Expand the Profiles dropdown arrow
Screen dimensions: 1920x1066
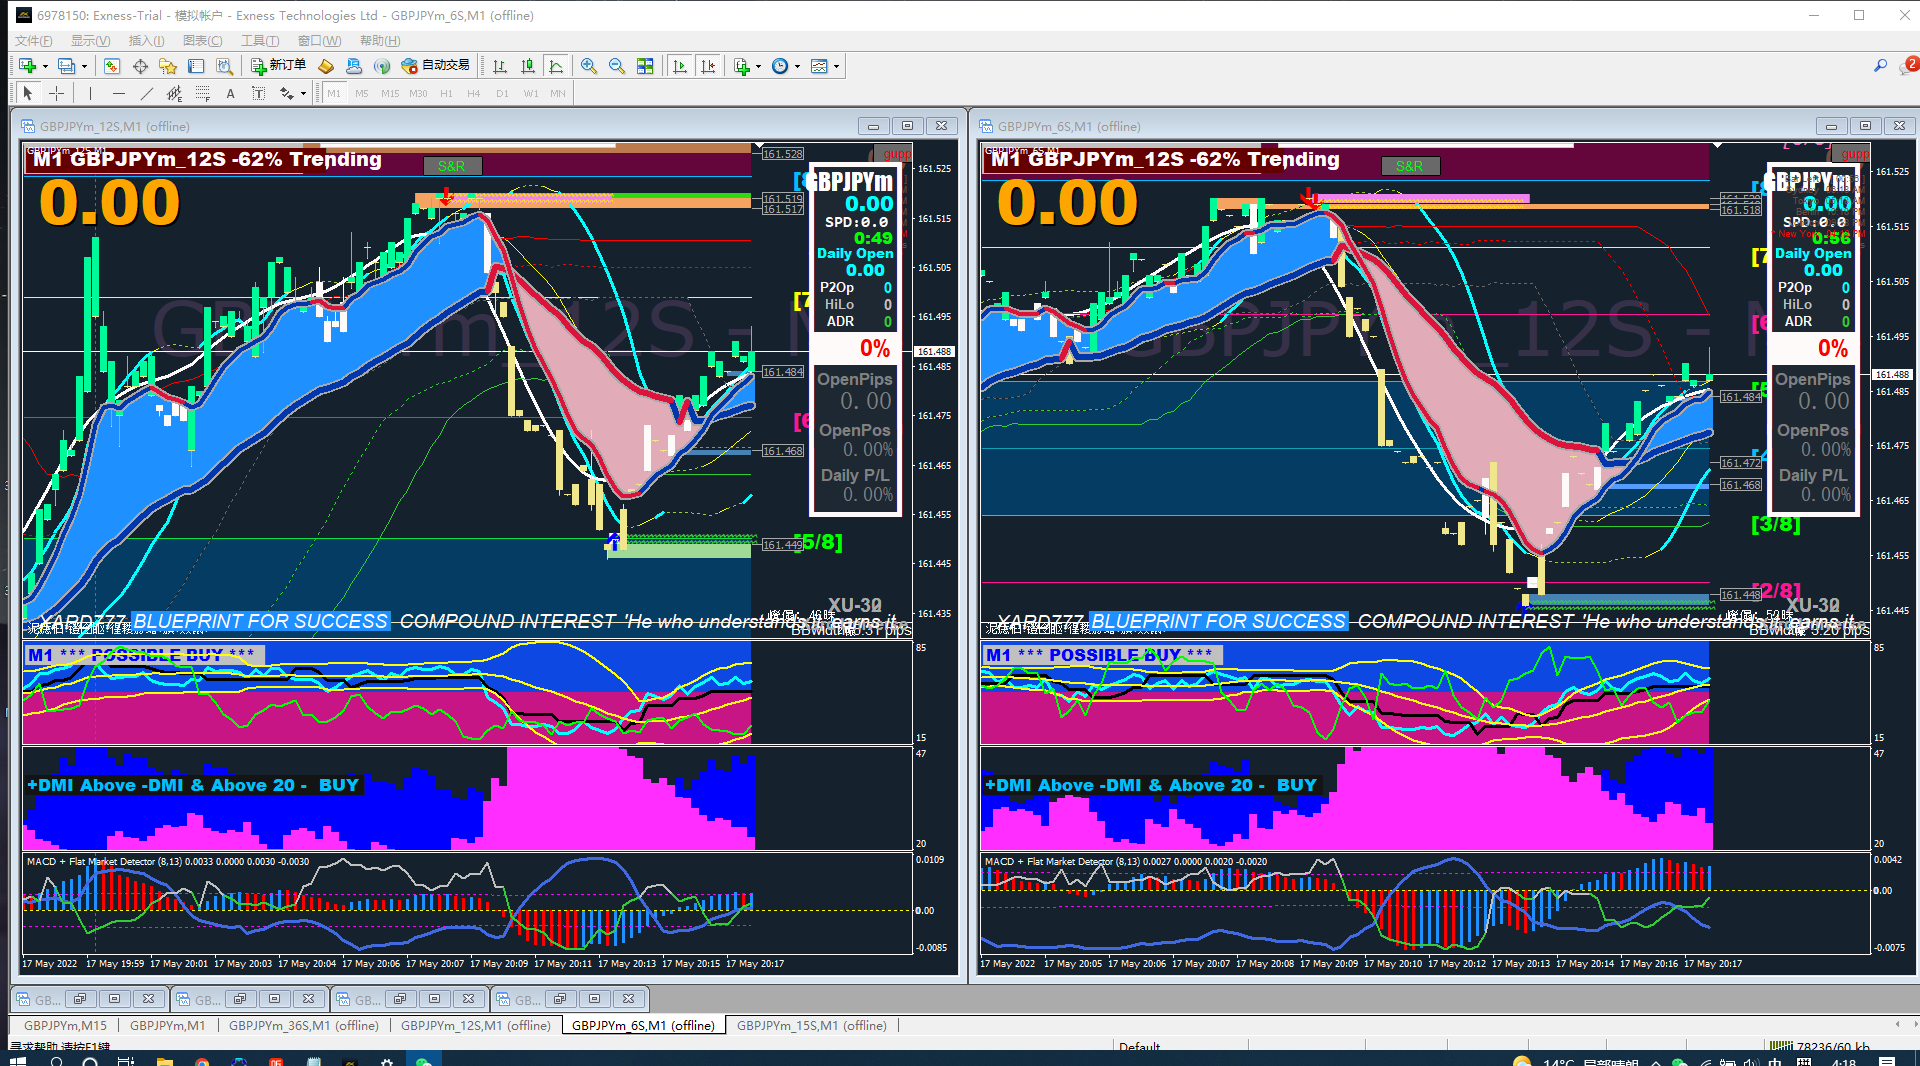[x=84, y=66]
